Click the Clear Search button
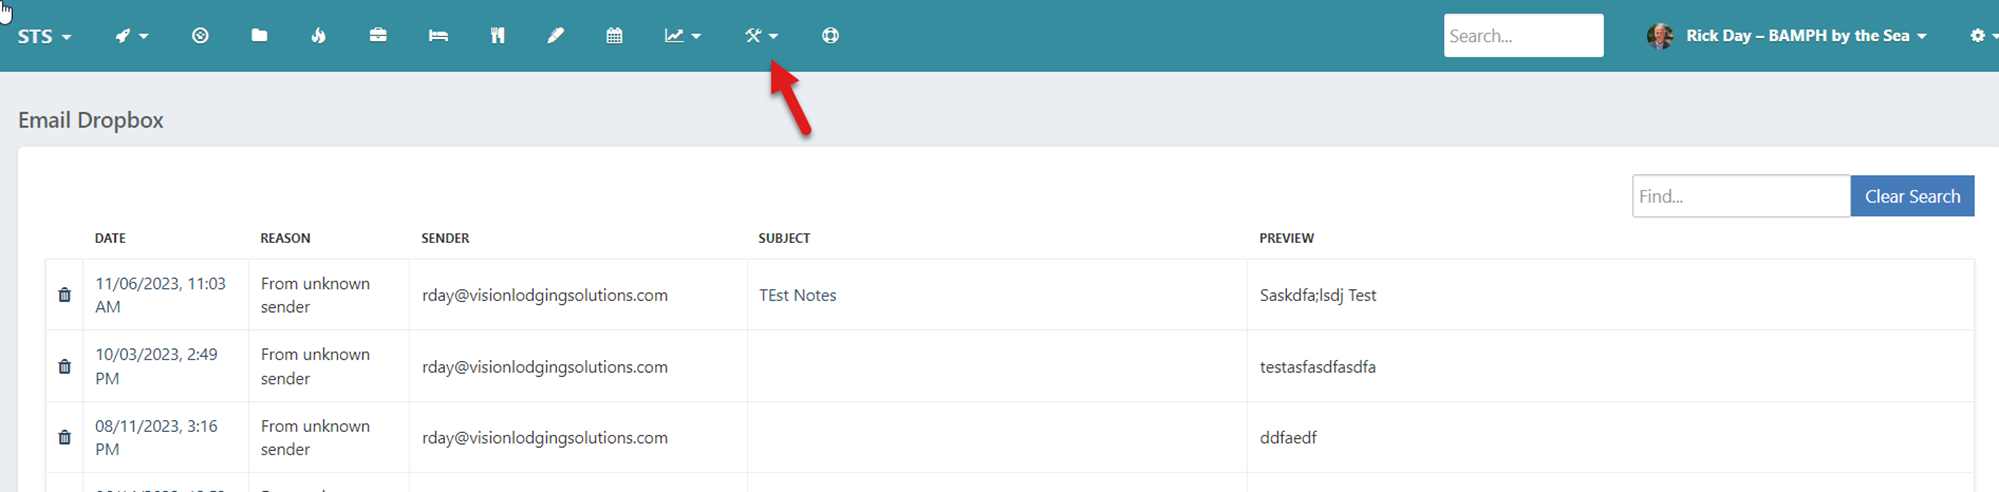 pyautogui.click(x=1912, y=196)
